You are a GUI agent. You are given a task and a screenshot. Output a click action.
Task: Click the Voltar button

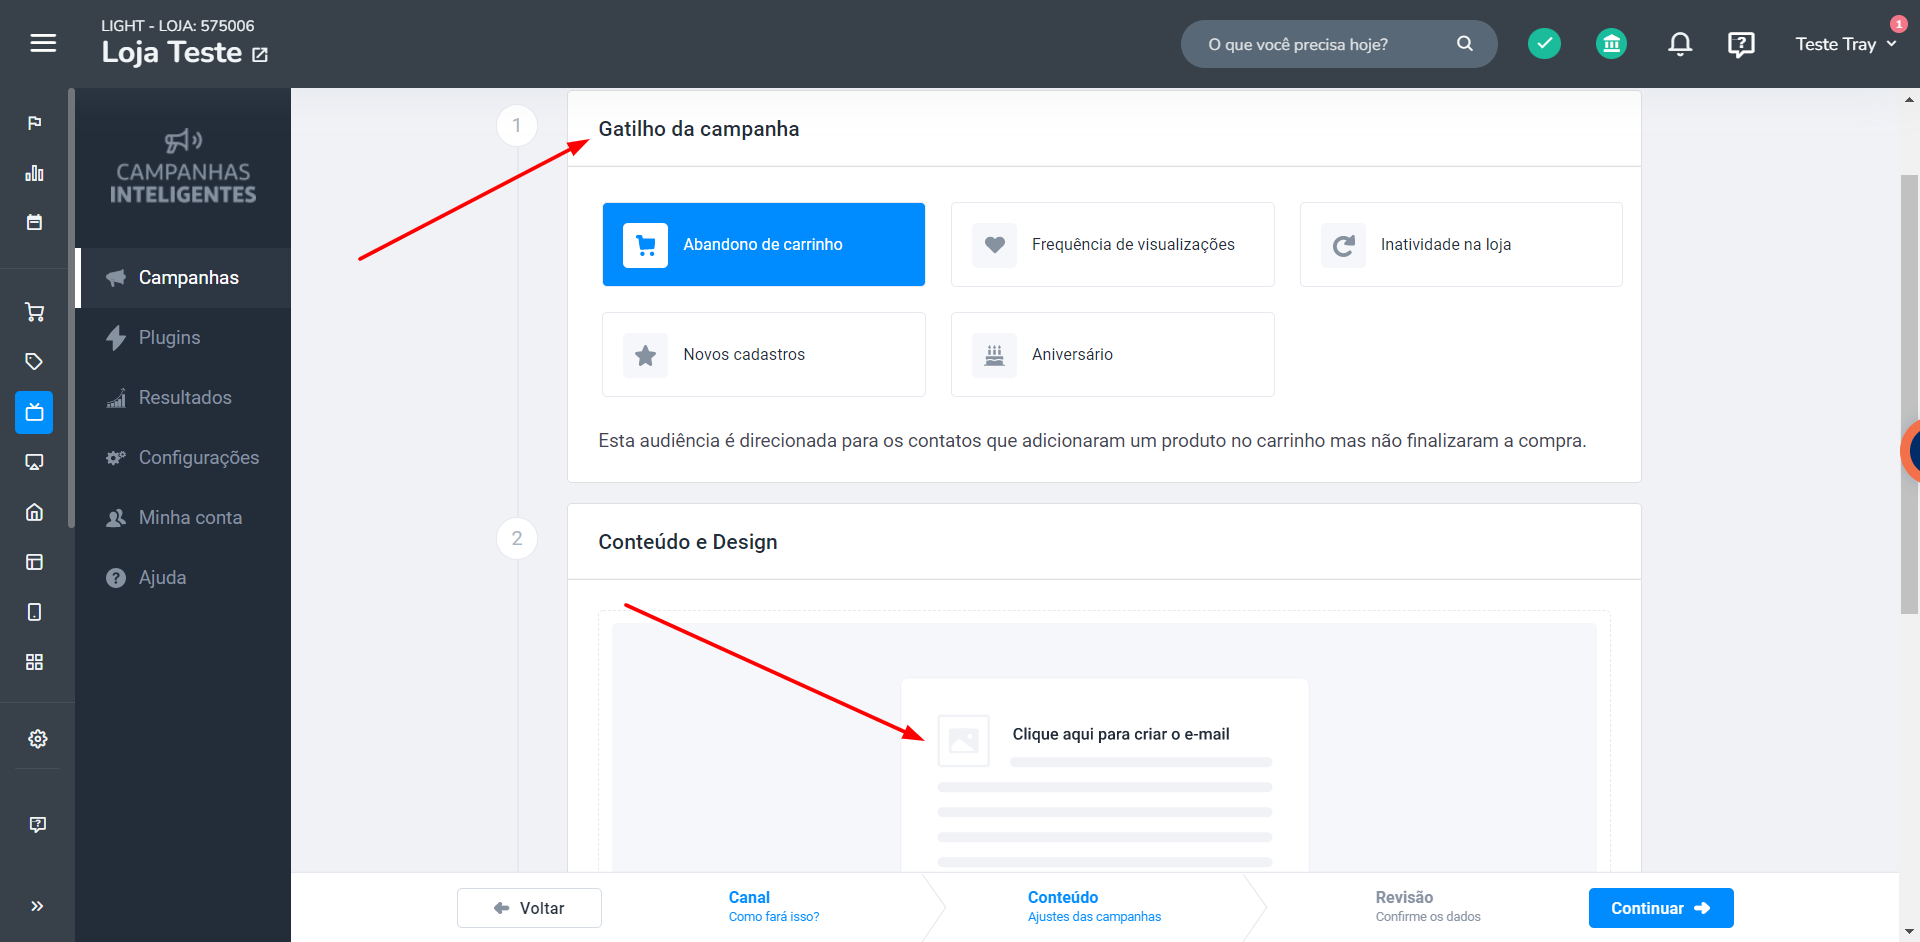point(529,908)
